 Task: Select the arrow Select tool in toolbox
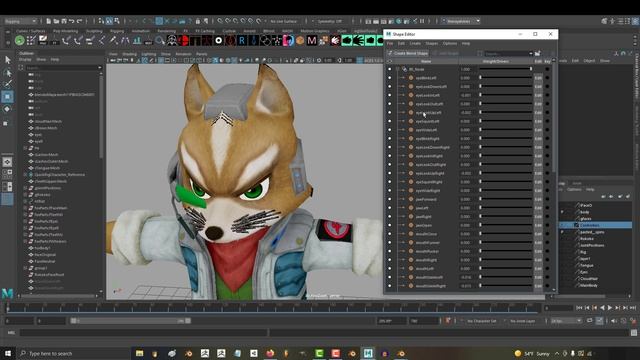point(7,60)
